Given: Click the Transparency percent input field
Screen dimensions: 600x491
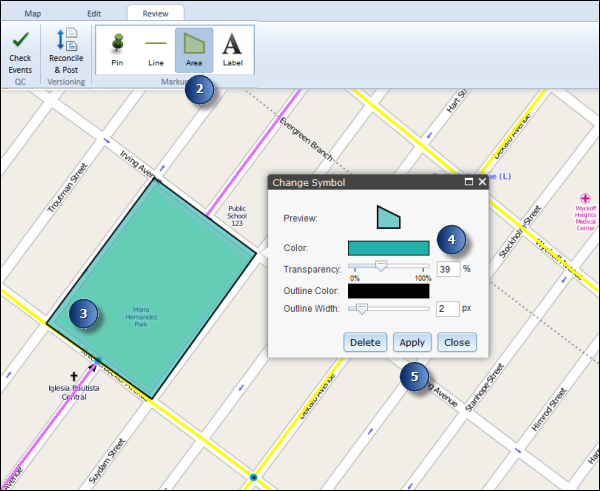Looking at the screenshot, I should point(446,269).
